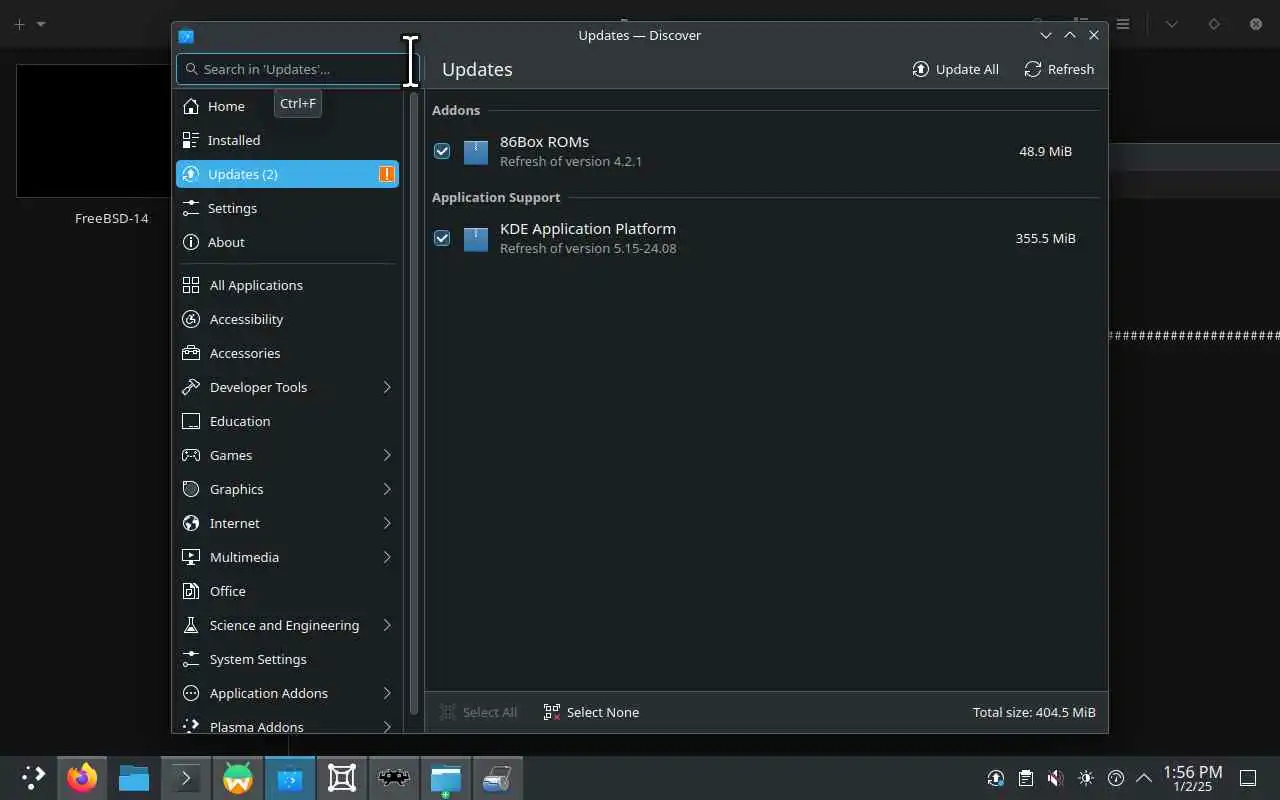This screenshot has width=1280, height=800.
Task: Expand the Developer Tools category chevron
Action: point(387,387)
